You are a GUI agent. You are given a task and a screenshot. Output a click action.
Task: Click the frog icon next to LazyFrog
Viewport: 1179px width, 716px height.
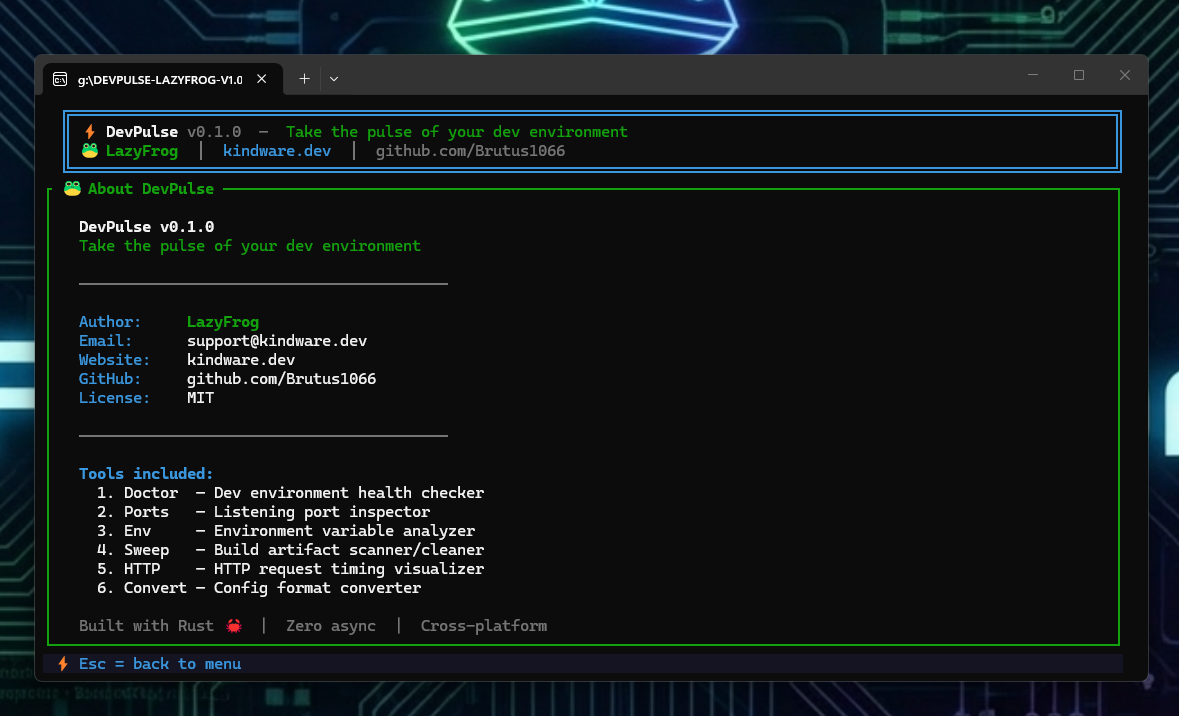[x=90, y=151]
